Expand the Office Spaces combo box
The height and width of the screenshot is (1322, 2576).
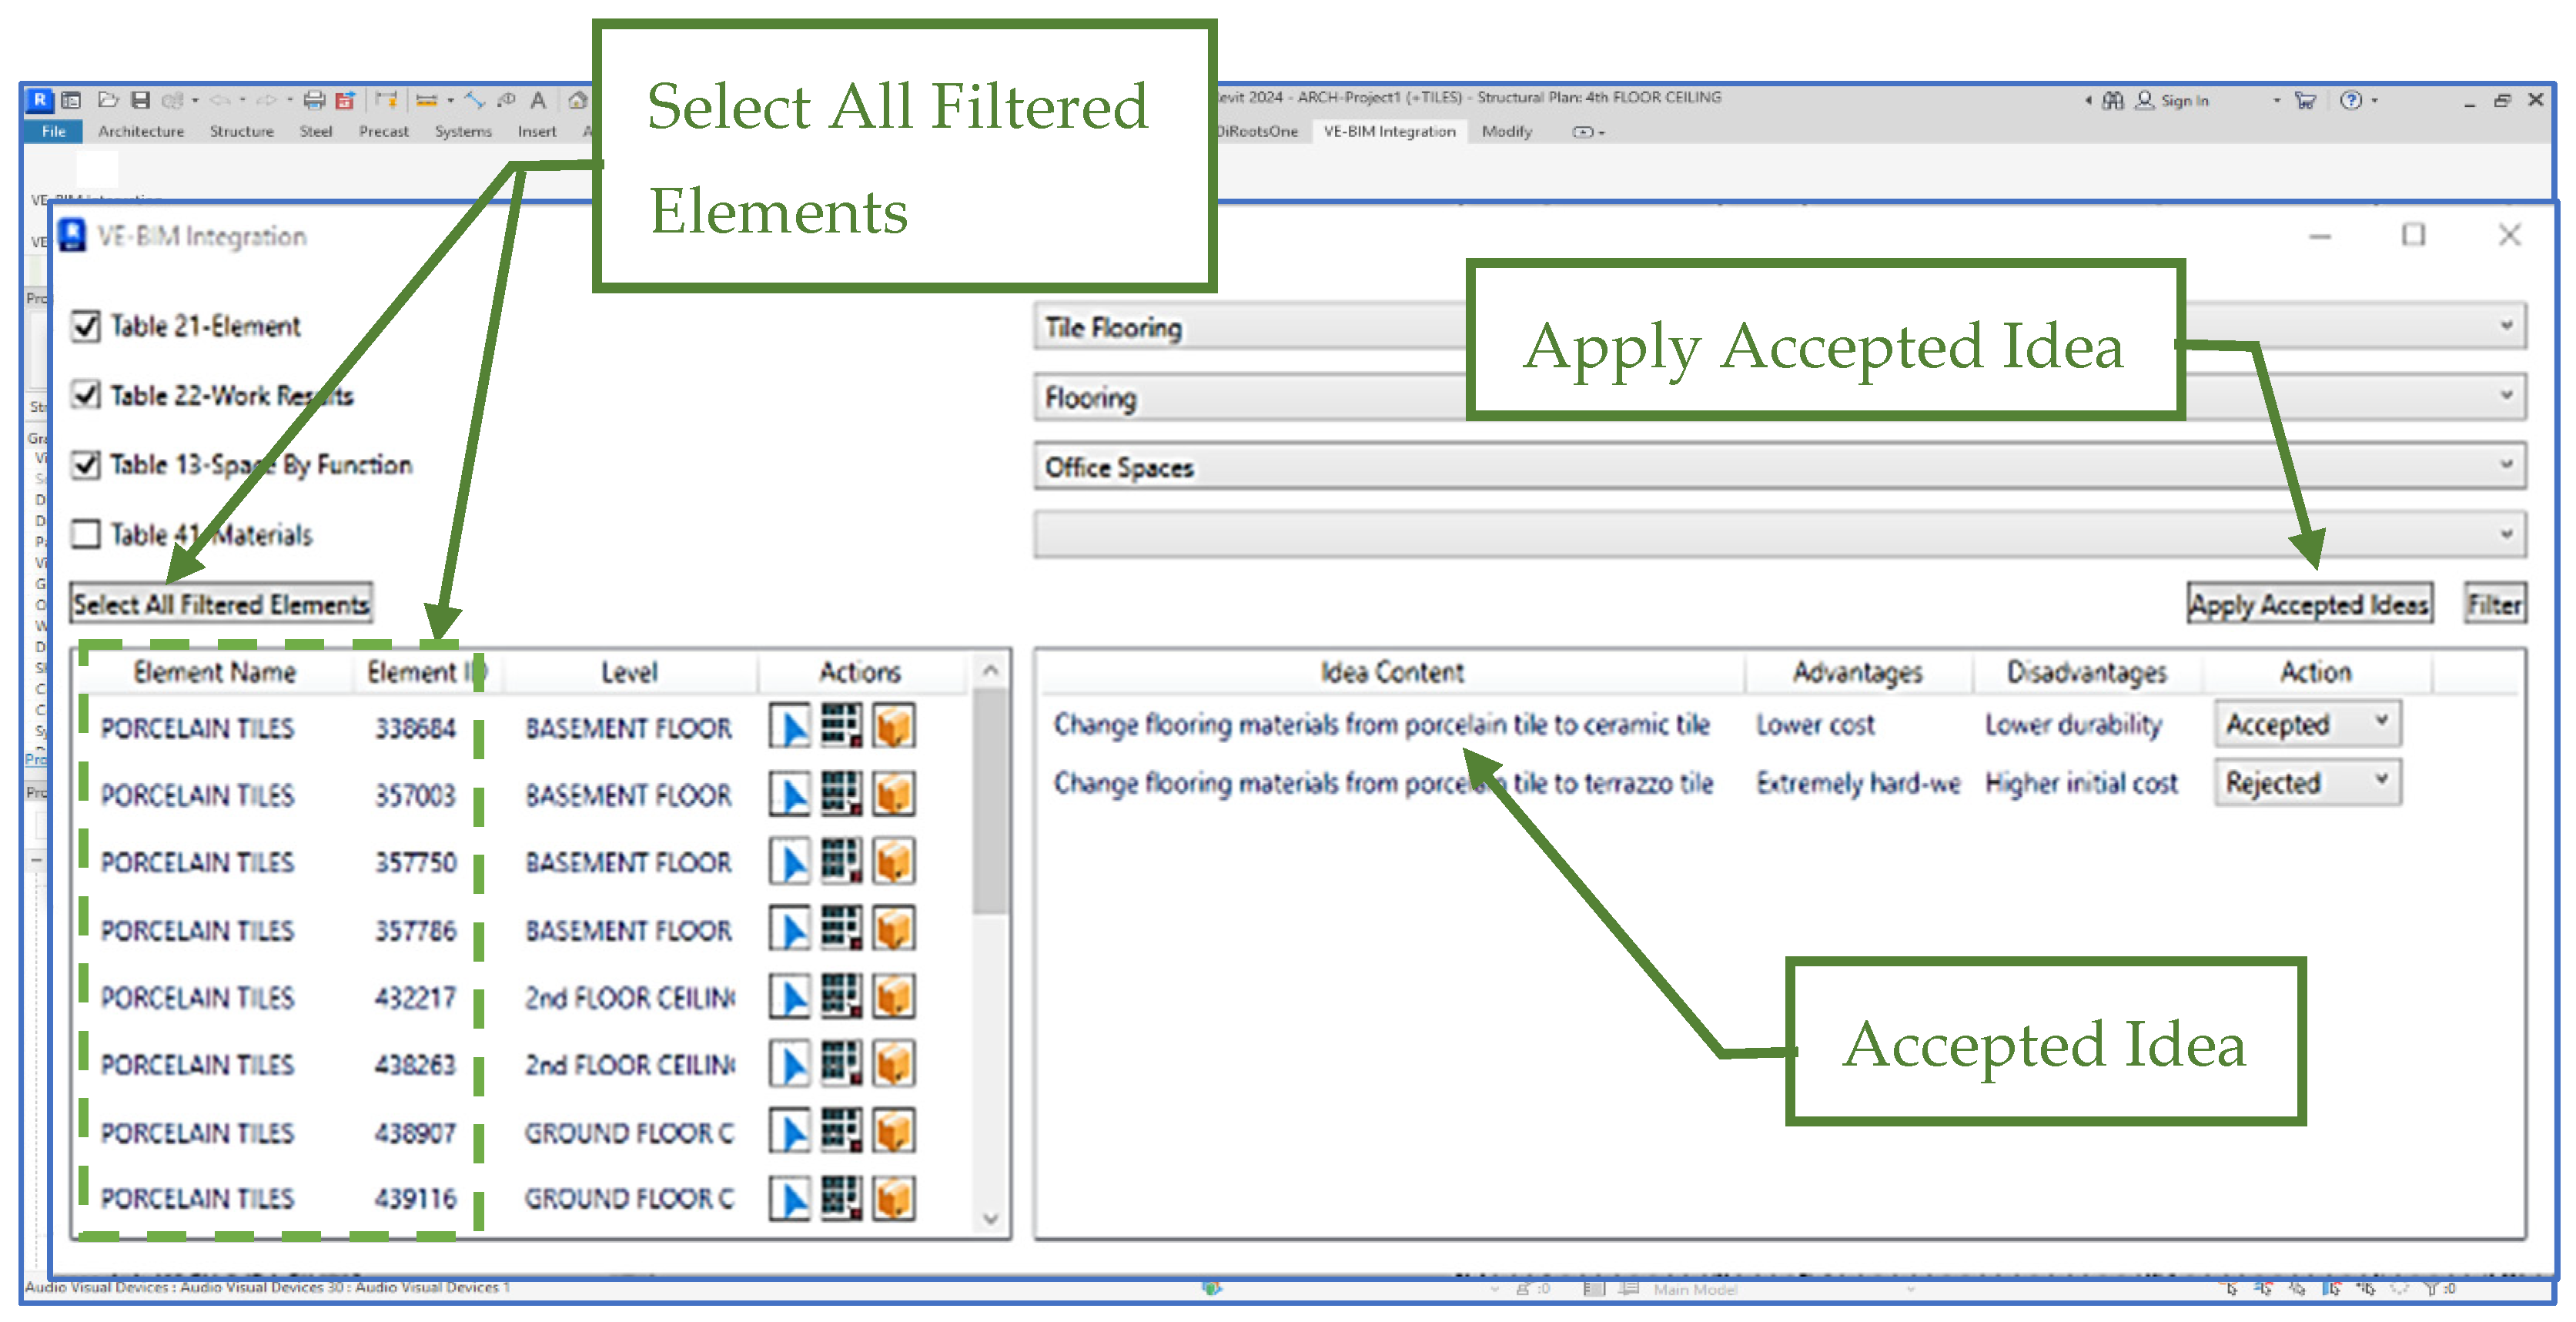[x=2506, y=465]
